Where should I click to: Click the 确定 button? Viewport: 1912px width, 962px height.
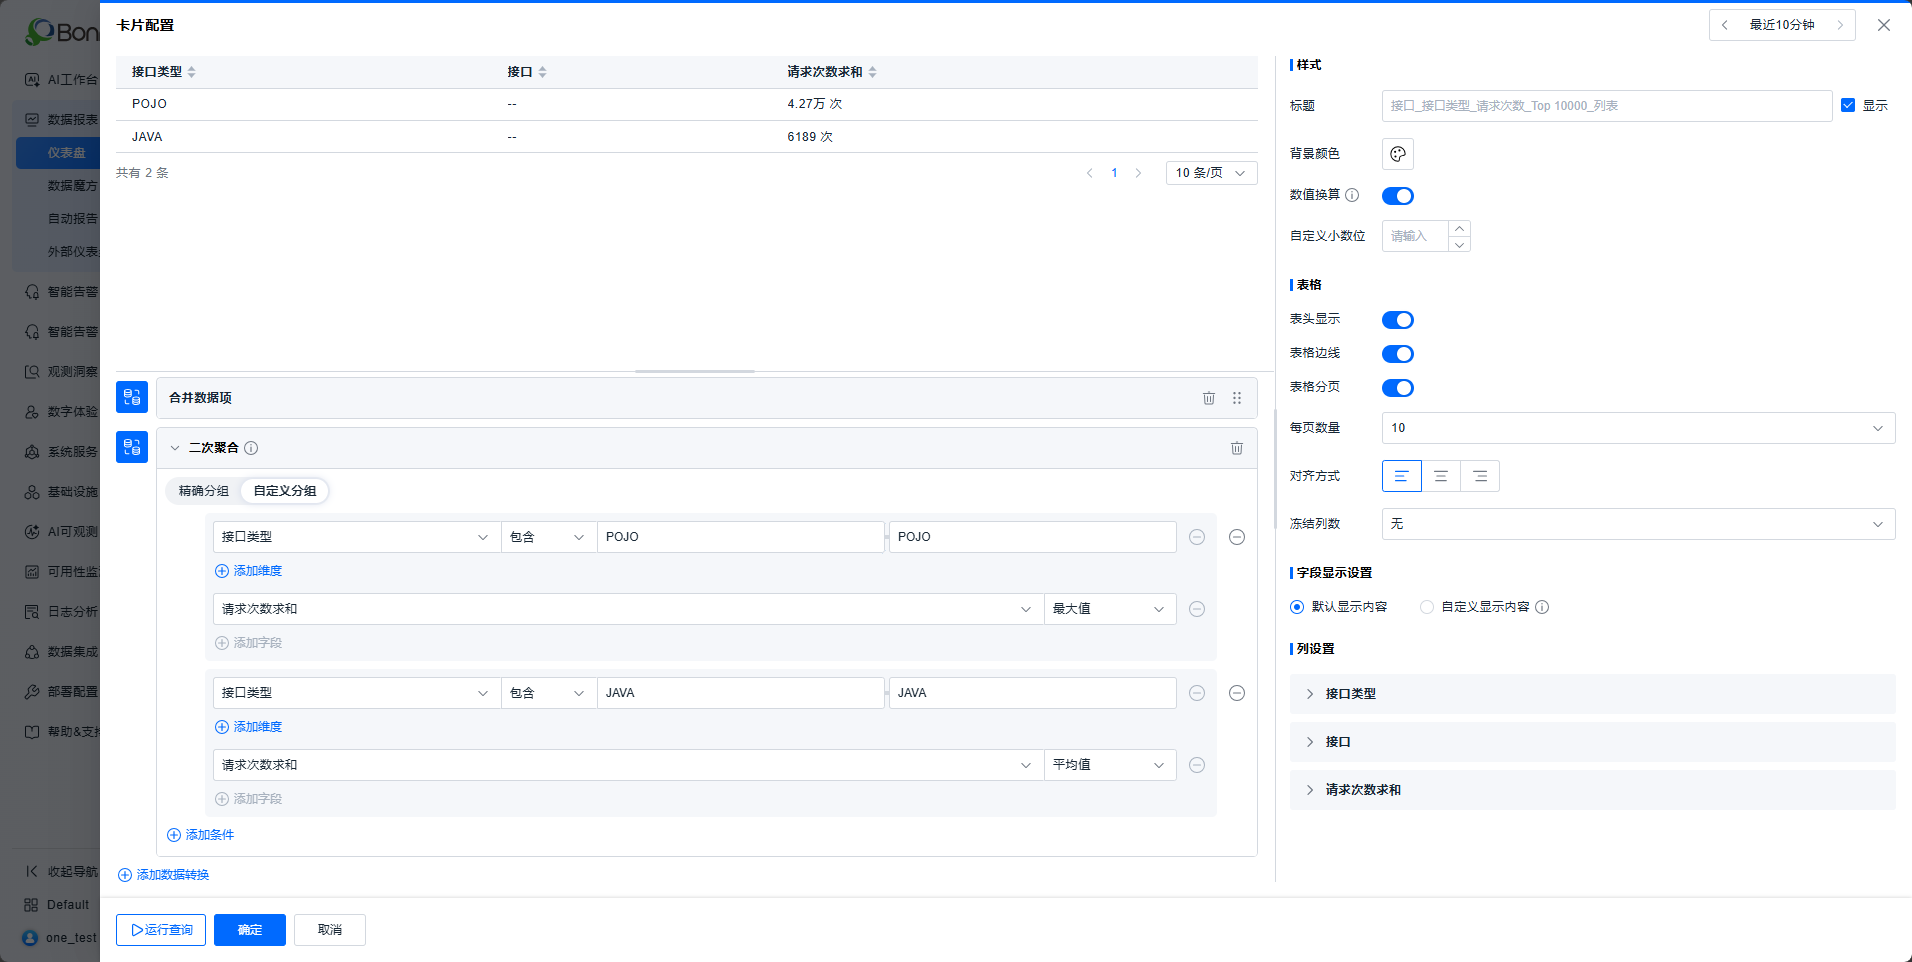250,930
